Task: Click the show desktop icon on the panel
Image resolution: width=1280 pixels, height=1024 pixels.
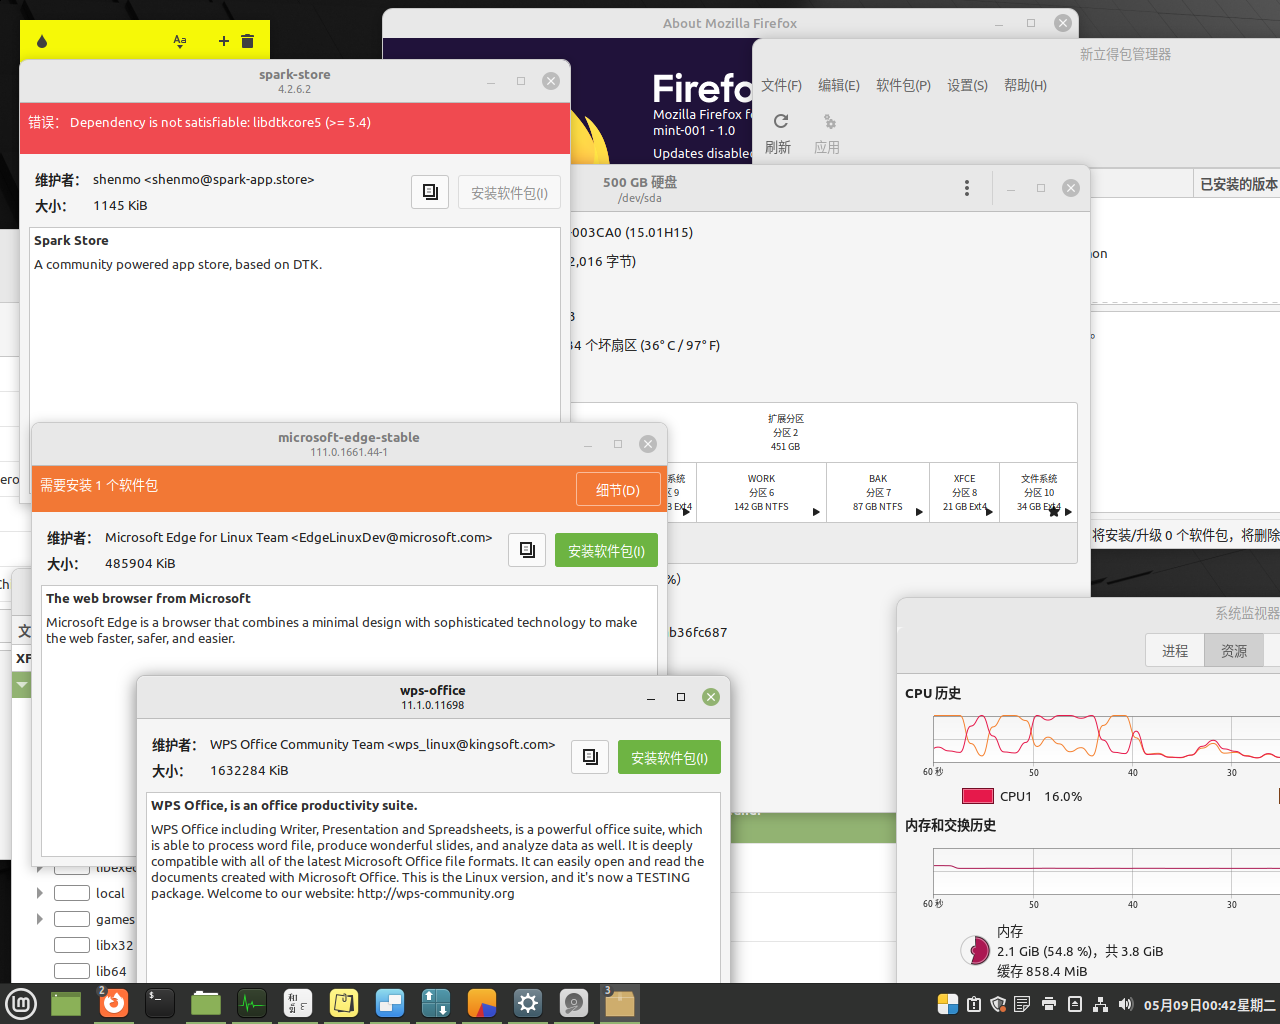Action: (x=66, y=1003)
